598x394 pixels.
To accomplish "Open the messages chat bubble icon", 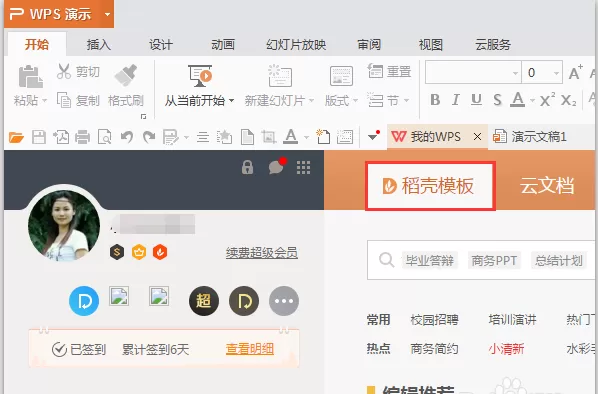I will (x=276, y=166).
